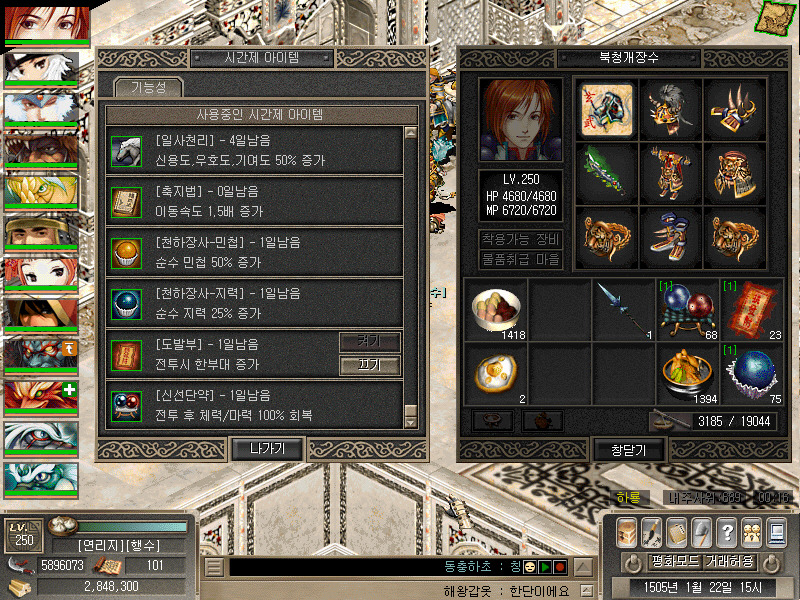This screenshot has height=600, width=800.
Task: Open the question mark help icon
Action: [x=727, y=533]
